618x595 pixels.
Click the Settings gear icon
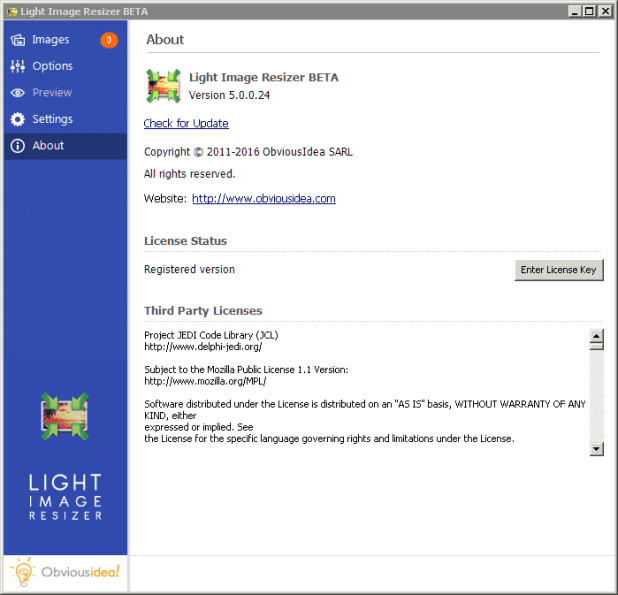click(18, 119)
